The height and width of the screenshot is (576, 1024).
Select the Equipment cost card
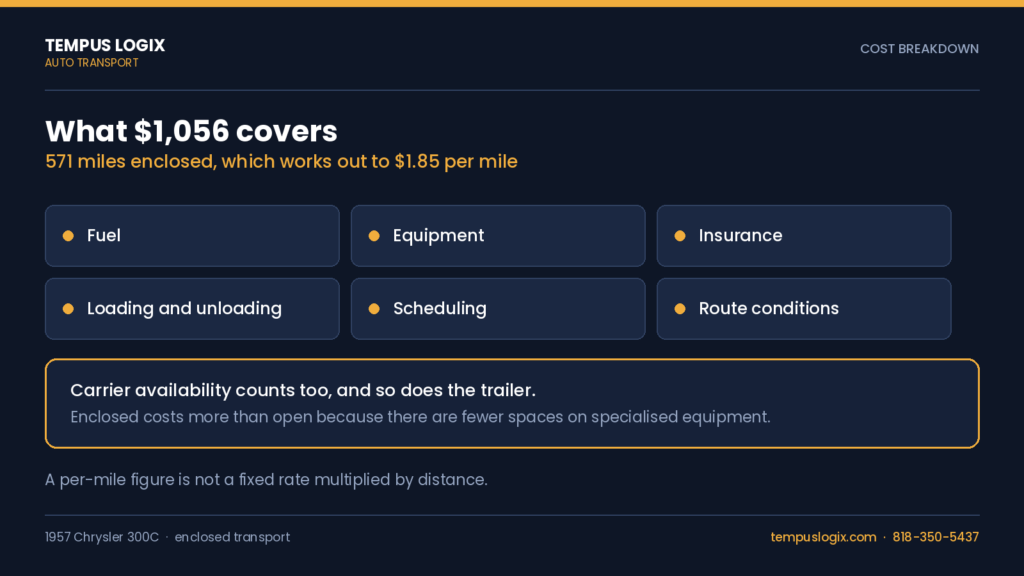[498, 236]
